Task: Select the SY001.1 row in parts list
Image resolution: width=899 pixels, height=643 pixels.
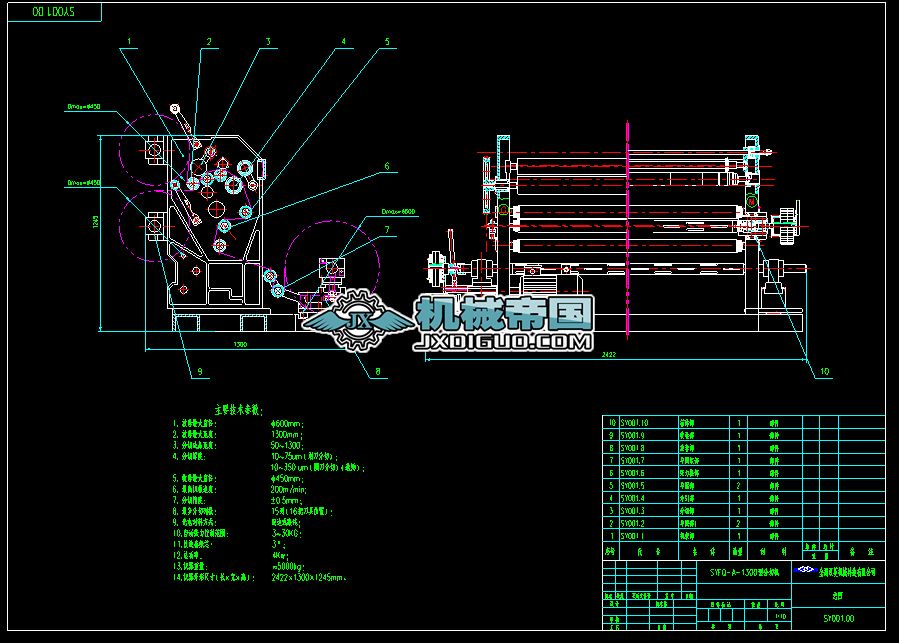Action: coord(634,535)
